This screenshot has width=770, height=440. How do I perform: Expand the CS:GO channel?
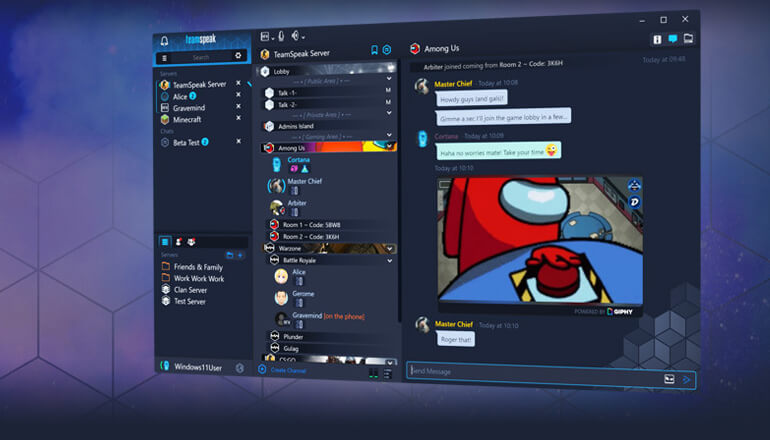coord(389,363)
